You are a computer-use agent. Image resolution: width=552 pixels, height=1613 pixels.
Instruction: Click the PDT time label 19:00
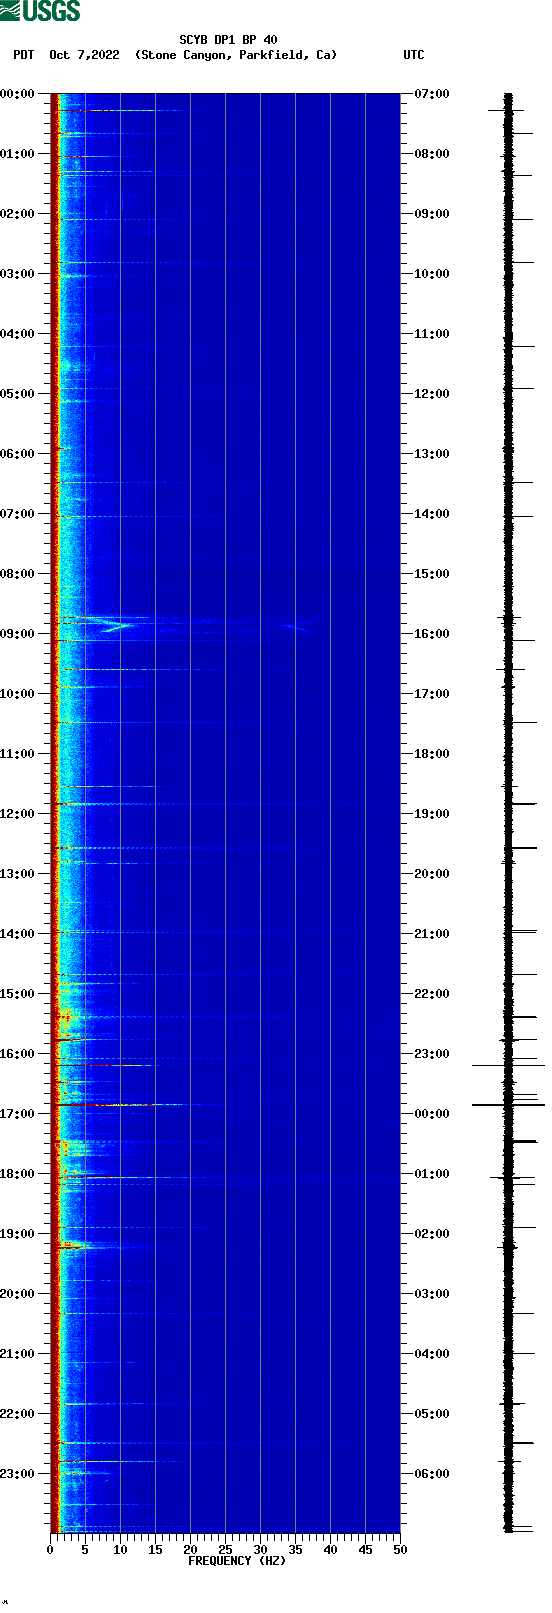coord(18,1234)
